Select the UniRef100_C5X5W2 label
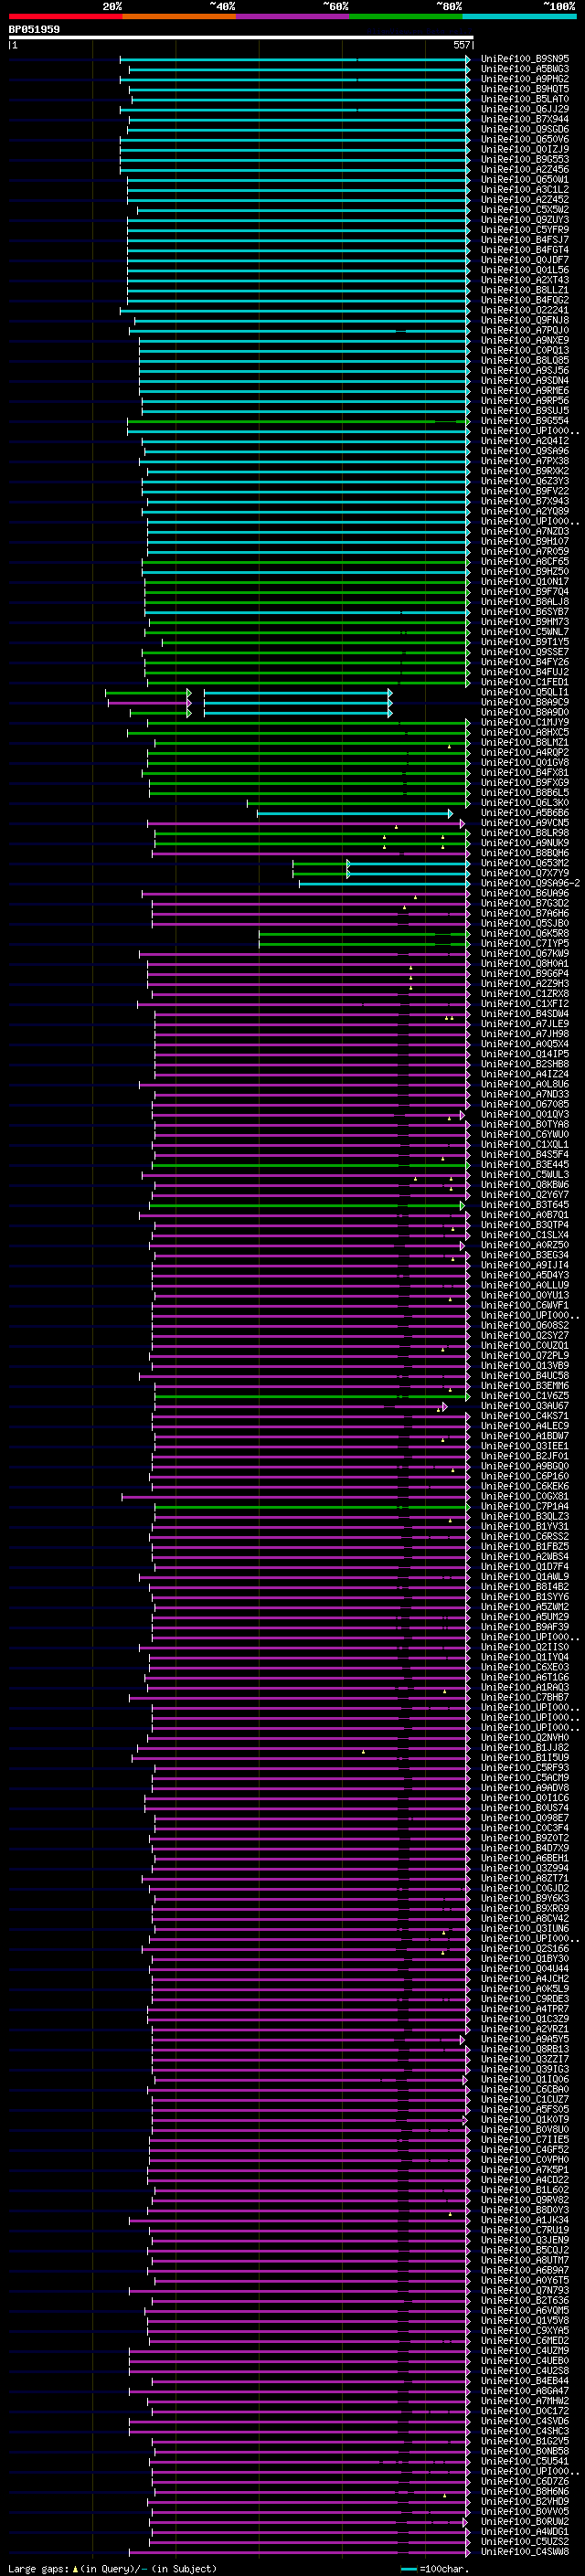The image size is (585, 2576). [x=525, y=209]
